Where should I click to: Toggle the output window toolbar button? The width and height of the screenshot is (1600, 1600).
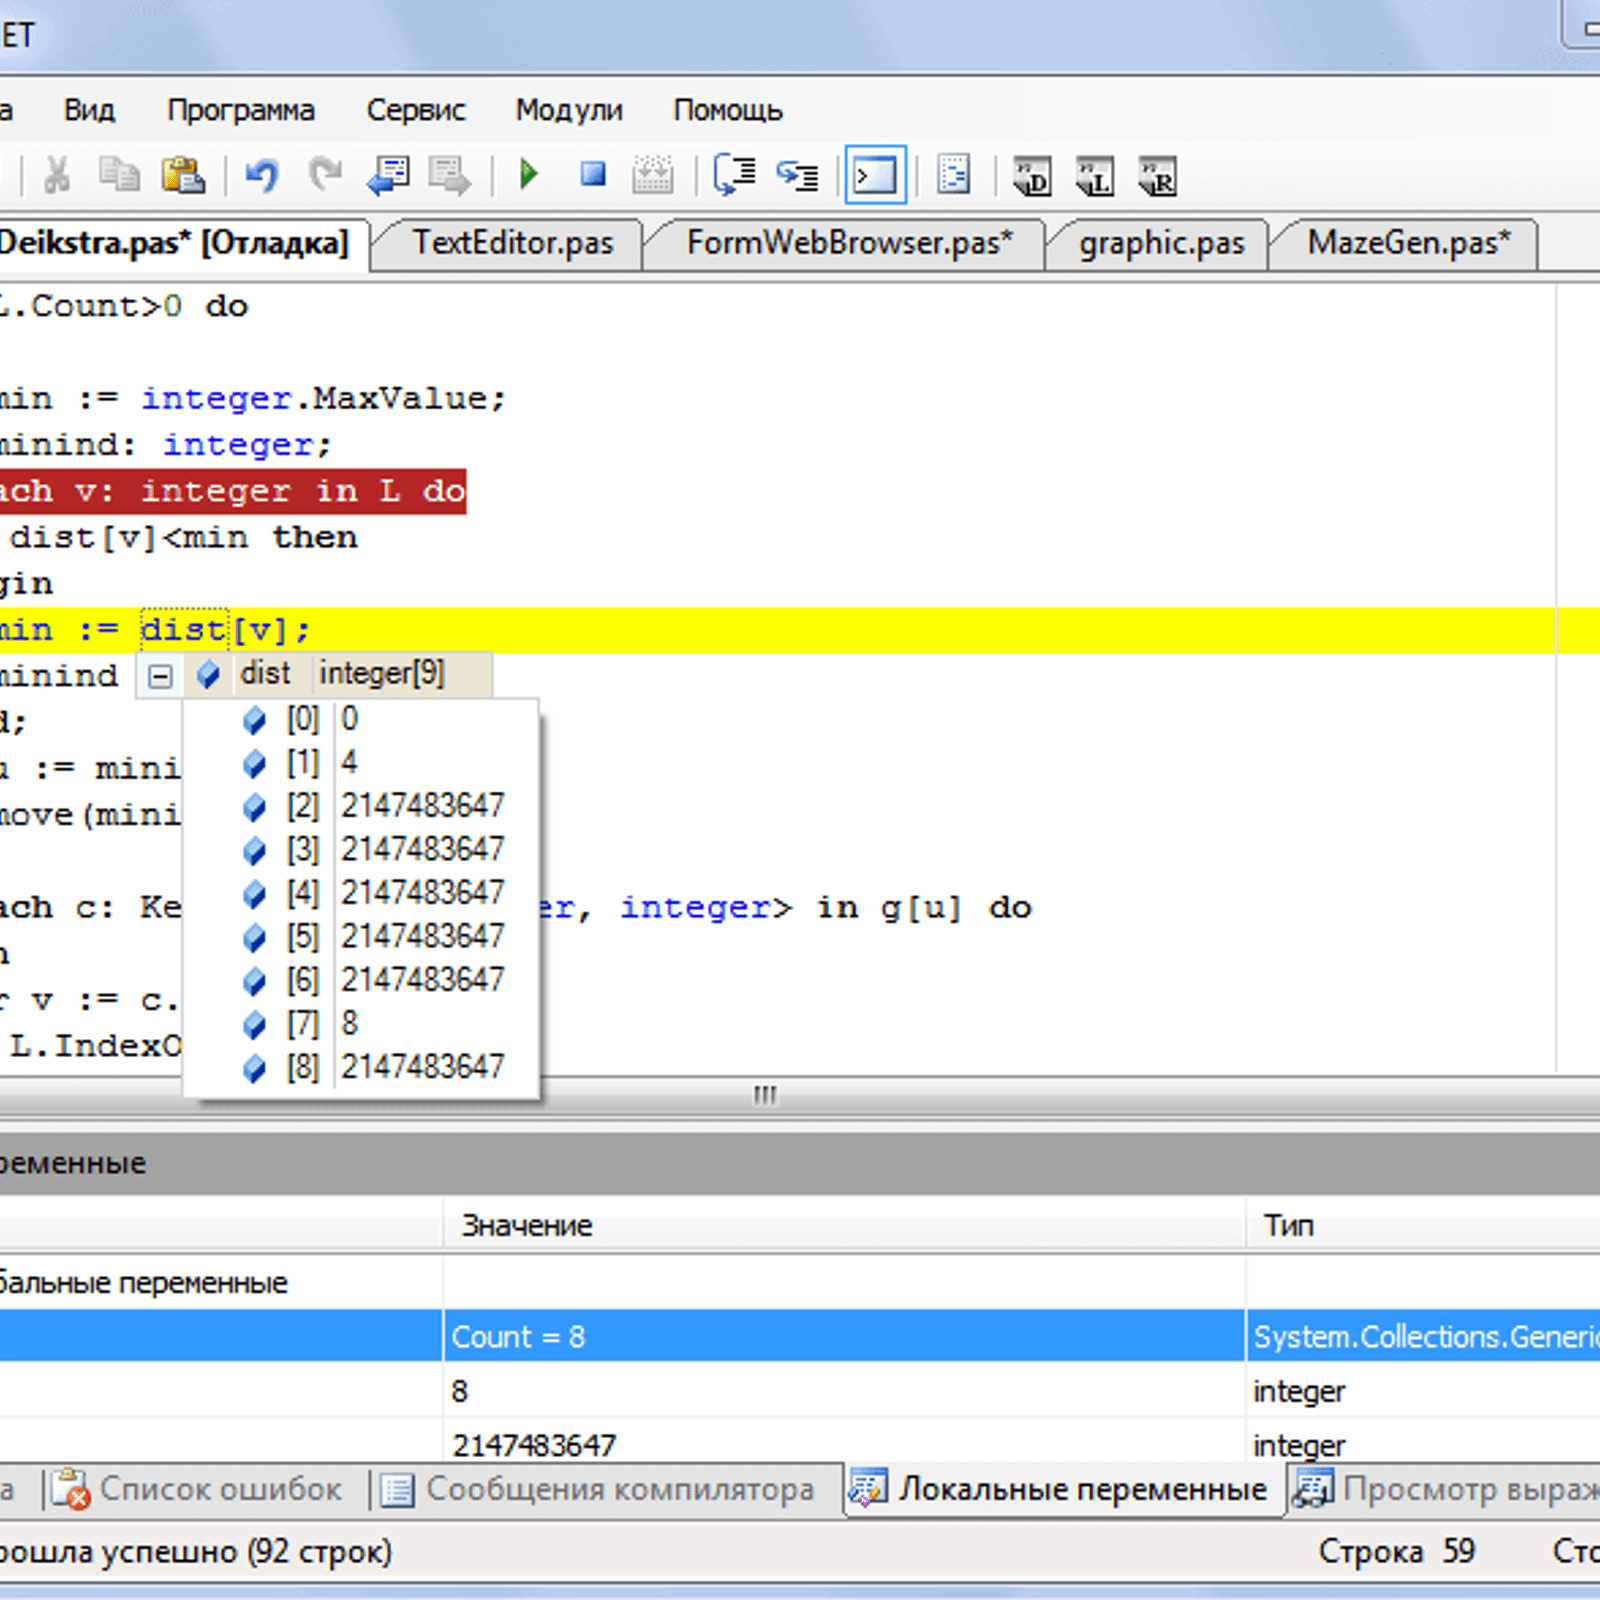tap(875, 176)
